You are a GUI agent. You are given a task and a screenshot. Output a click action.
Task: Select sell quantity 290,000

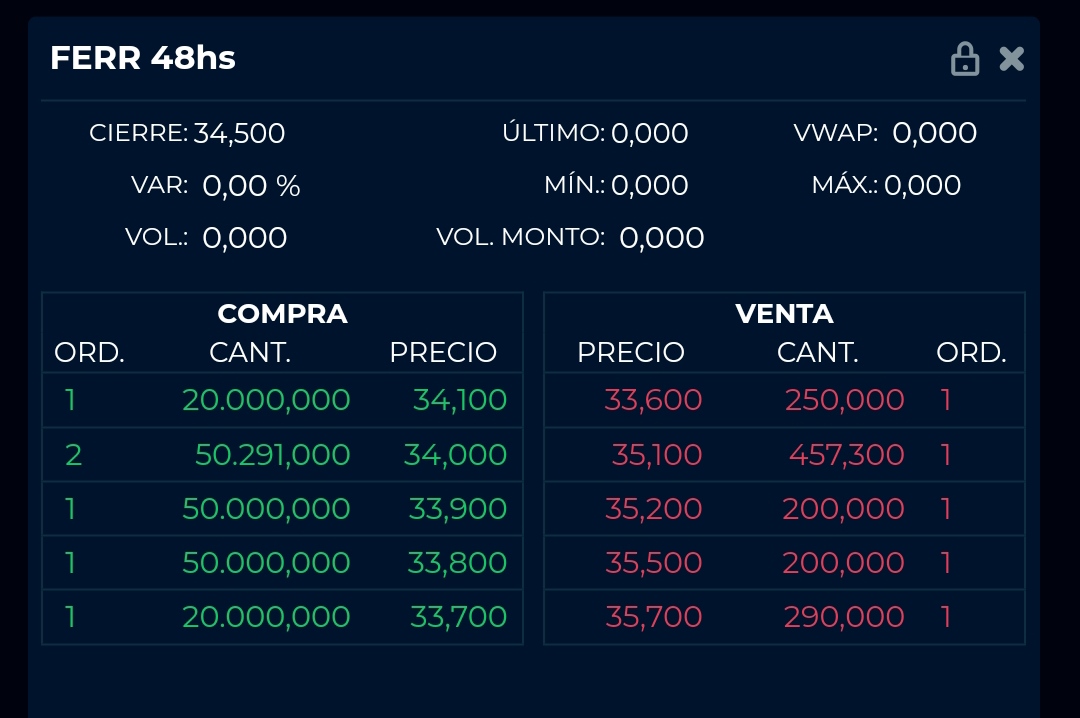844,617
